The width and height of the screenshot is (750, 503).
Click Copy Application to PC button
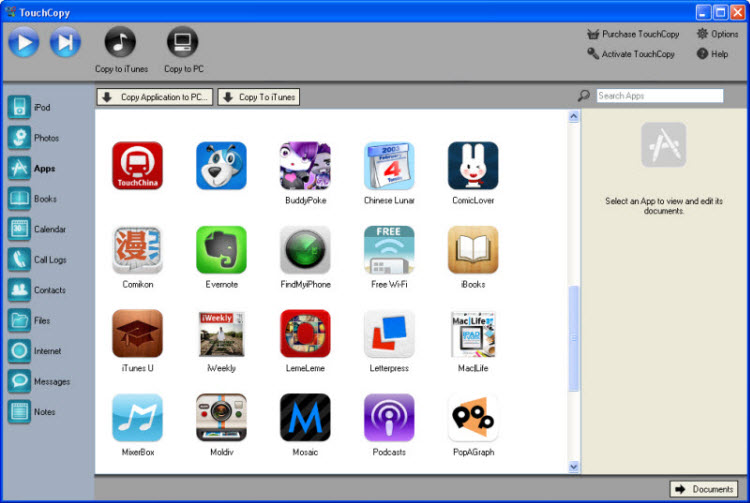154,97
